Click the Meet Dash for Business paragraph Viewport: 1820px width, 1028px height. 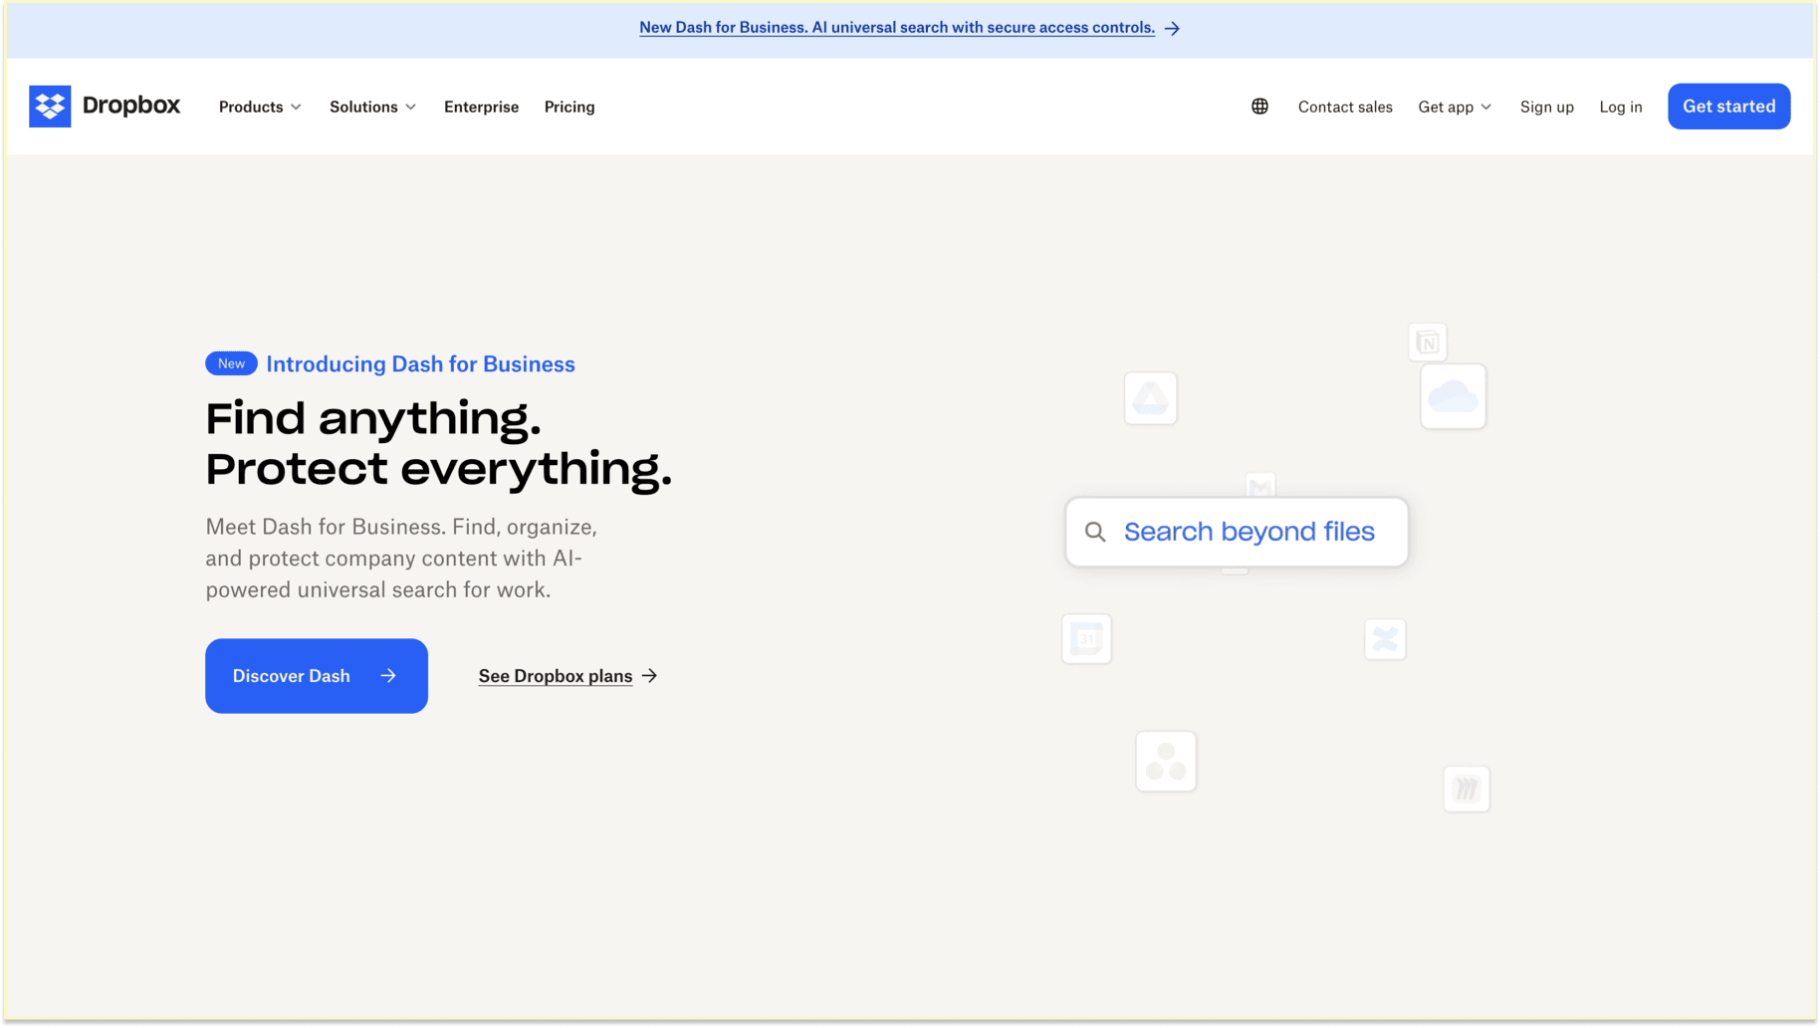401,558
